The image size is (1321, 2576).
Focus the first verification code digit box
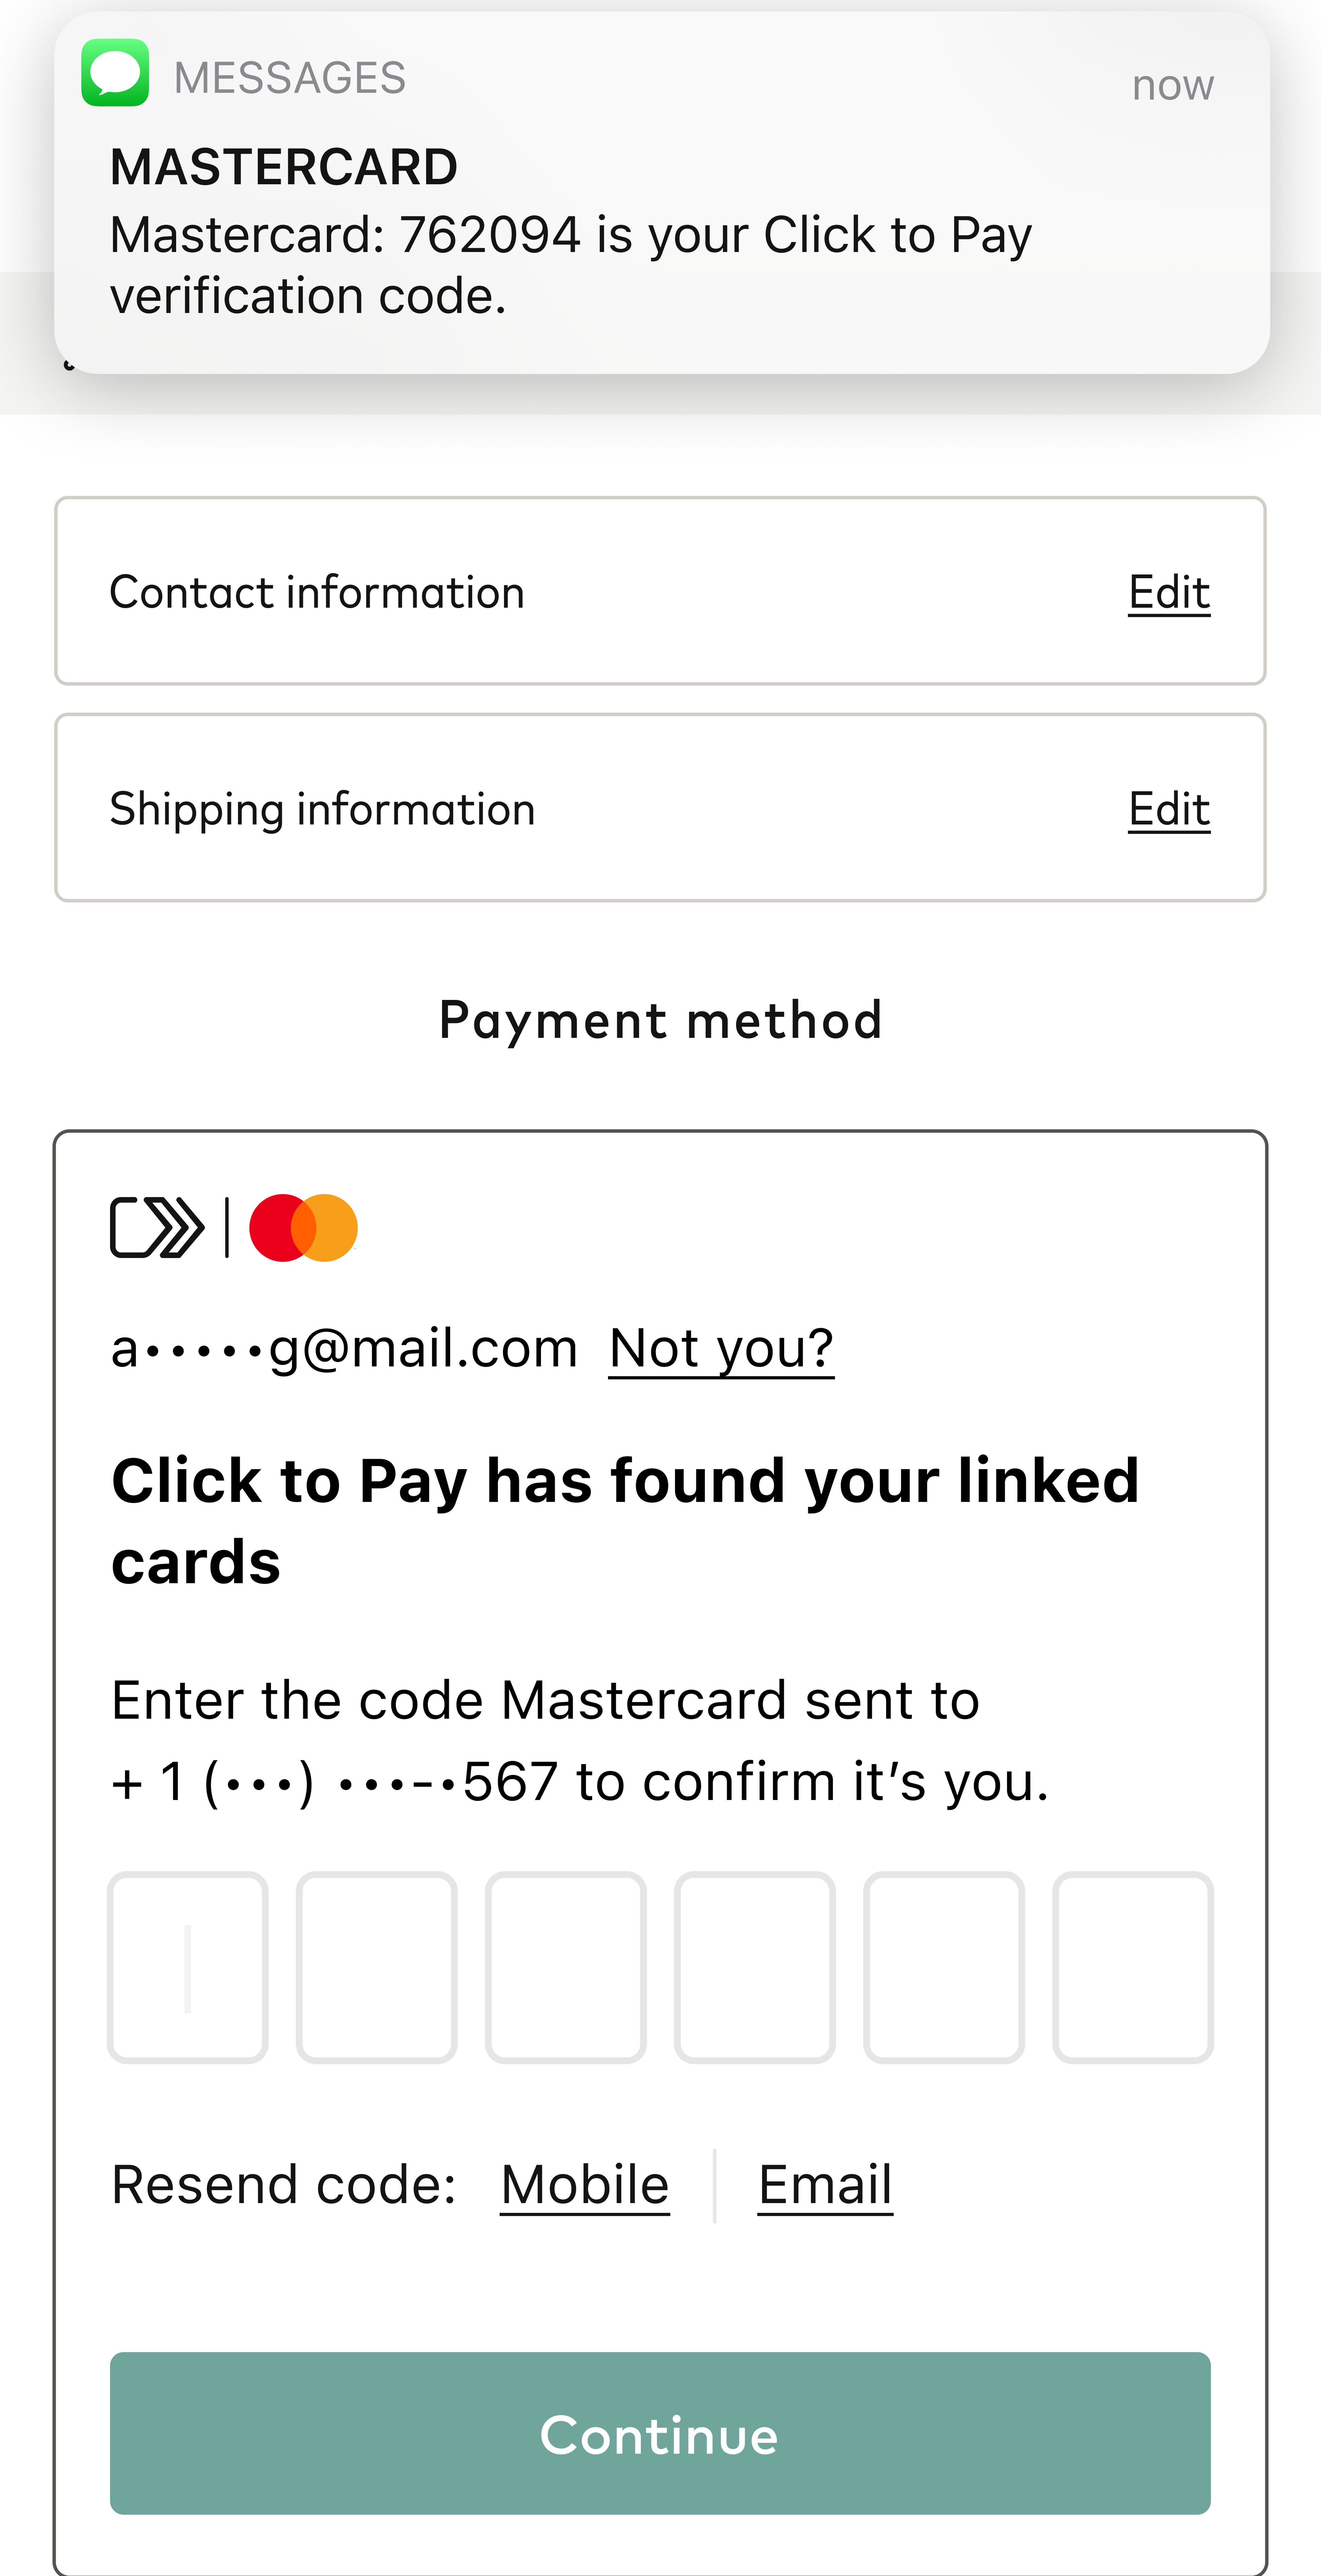click(x=188, y=1967)
